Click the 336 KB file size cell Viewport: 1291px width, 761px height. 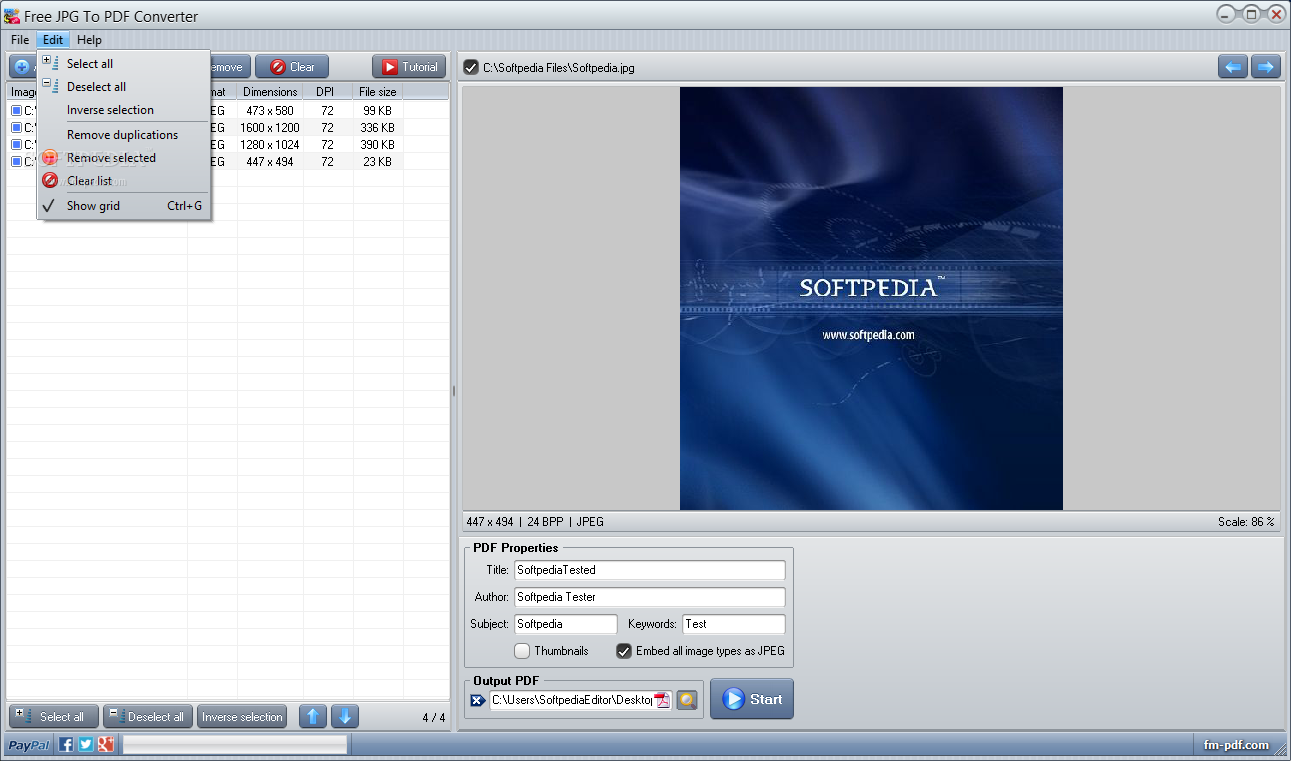click(x=378, y=128)
